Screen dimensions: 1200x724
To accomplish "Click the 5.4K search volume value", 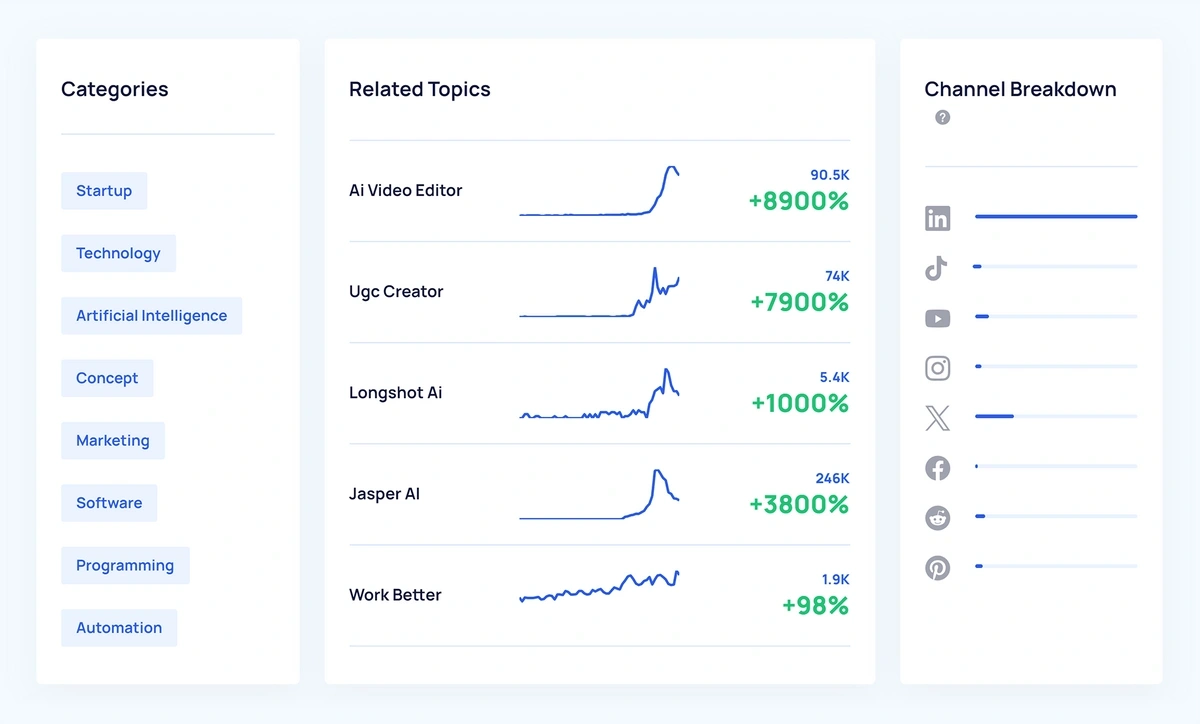I will pos(834,377).
